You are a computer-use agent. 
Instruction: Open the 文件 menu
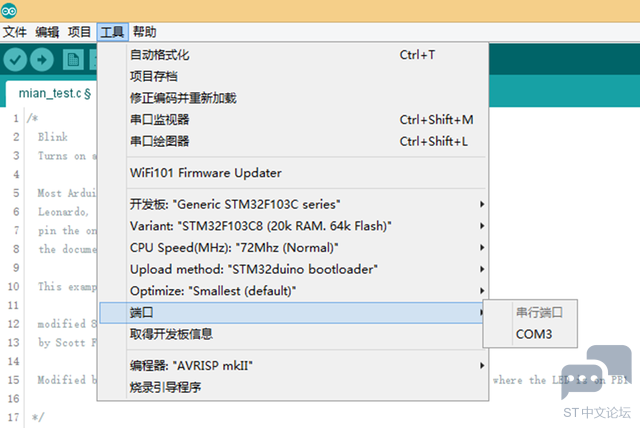pos(15,32)
